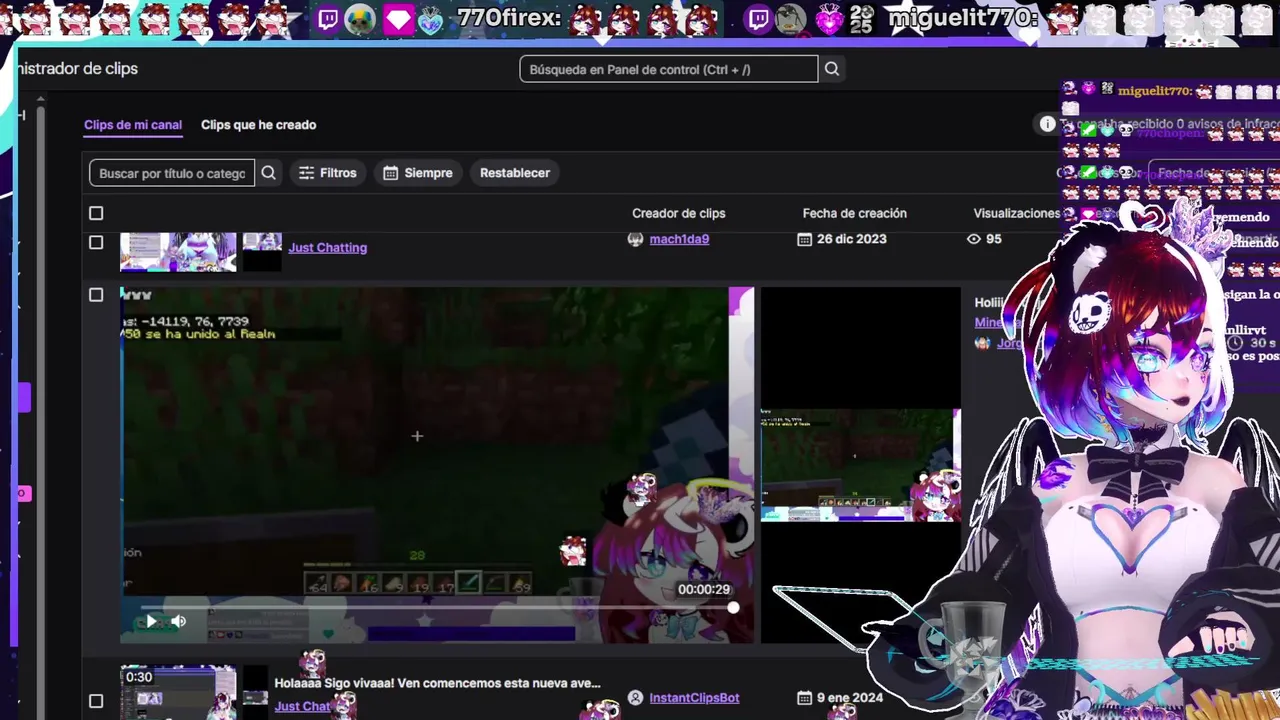The image size is (1280, 720).
Task: Click the 9 ene 2024 date text
Action: [x=850, y=698]
